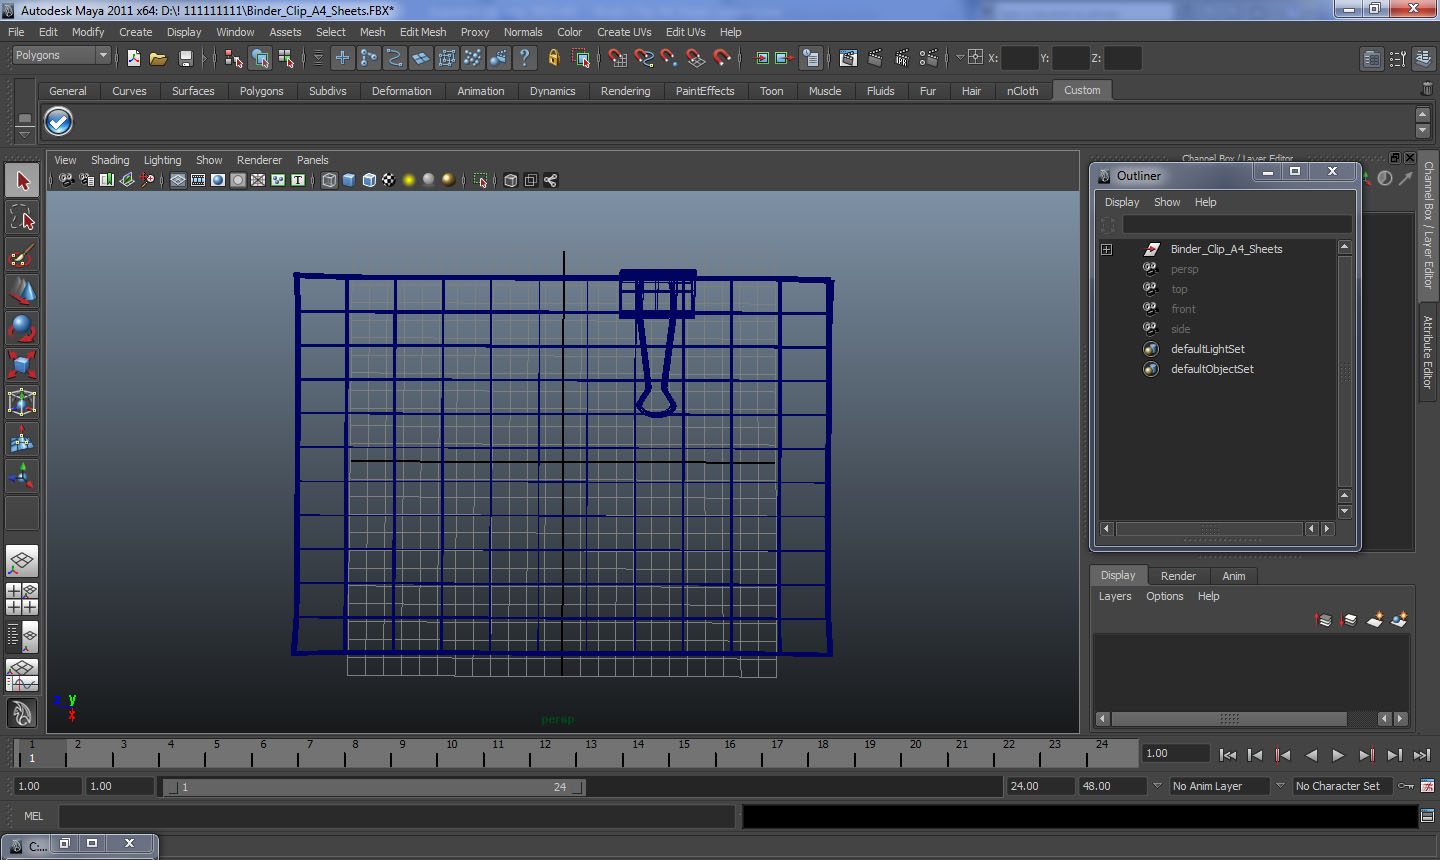
Task: Create new empty display layer
Action: click(1375, 620)
